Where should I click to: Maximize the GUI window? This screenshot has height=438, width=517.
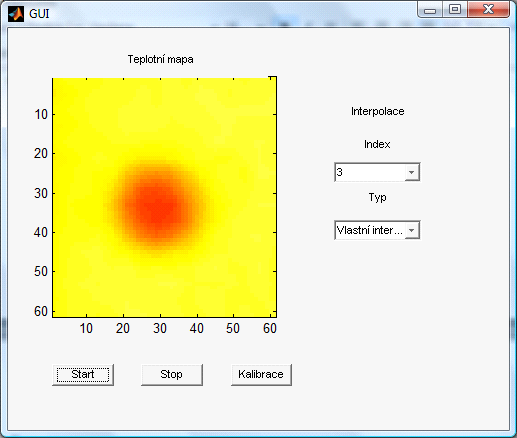pyautogui.click(x=455, y=9)
